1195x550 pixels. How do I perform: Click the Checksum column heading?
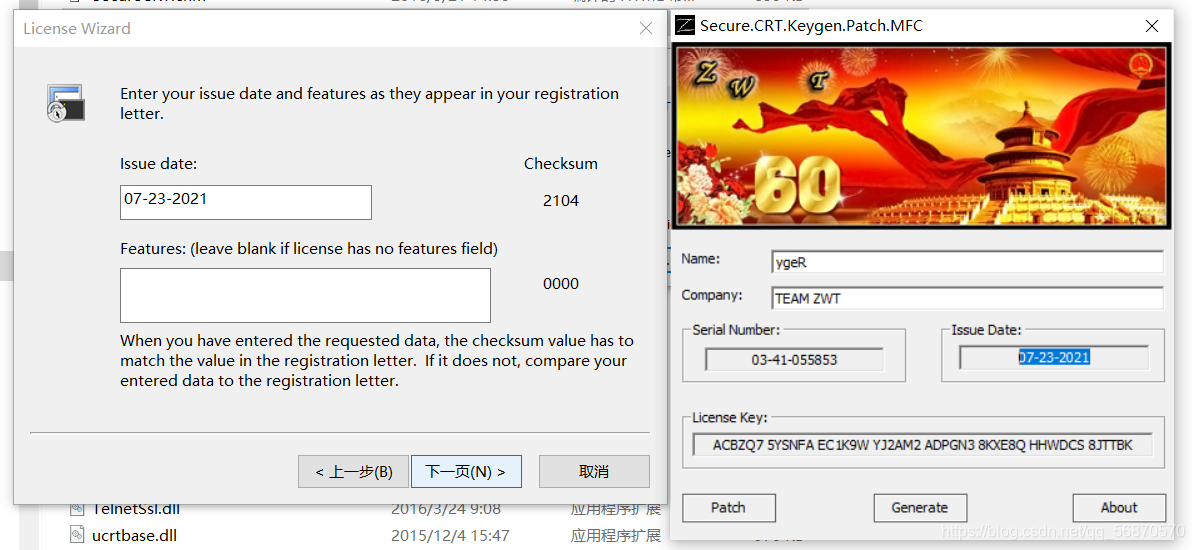tap(561, 164)
